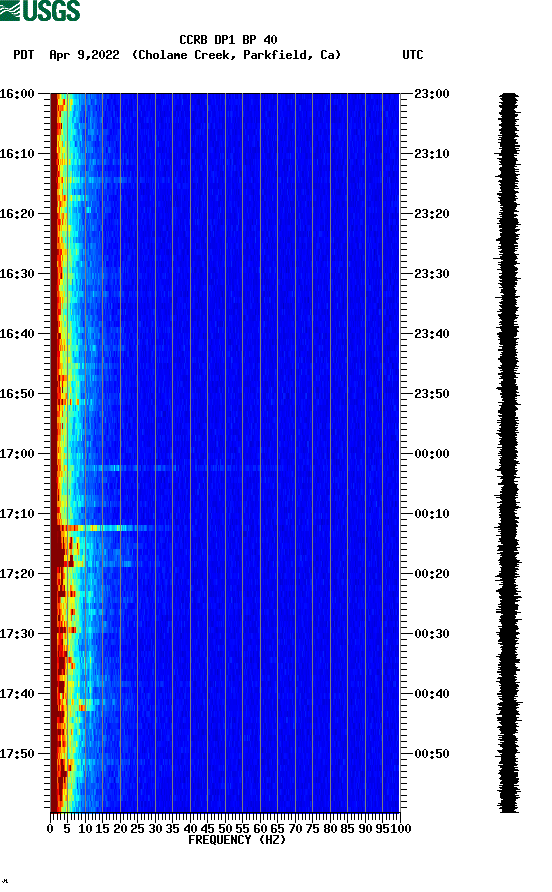Viewport: 552px width, 892px height.
Task: Click the 16:00 PDT time label
Action: pyautogui.click(x=17, y=93)
